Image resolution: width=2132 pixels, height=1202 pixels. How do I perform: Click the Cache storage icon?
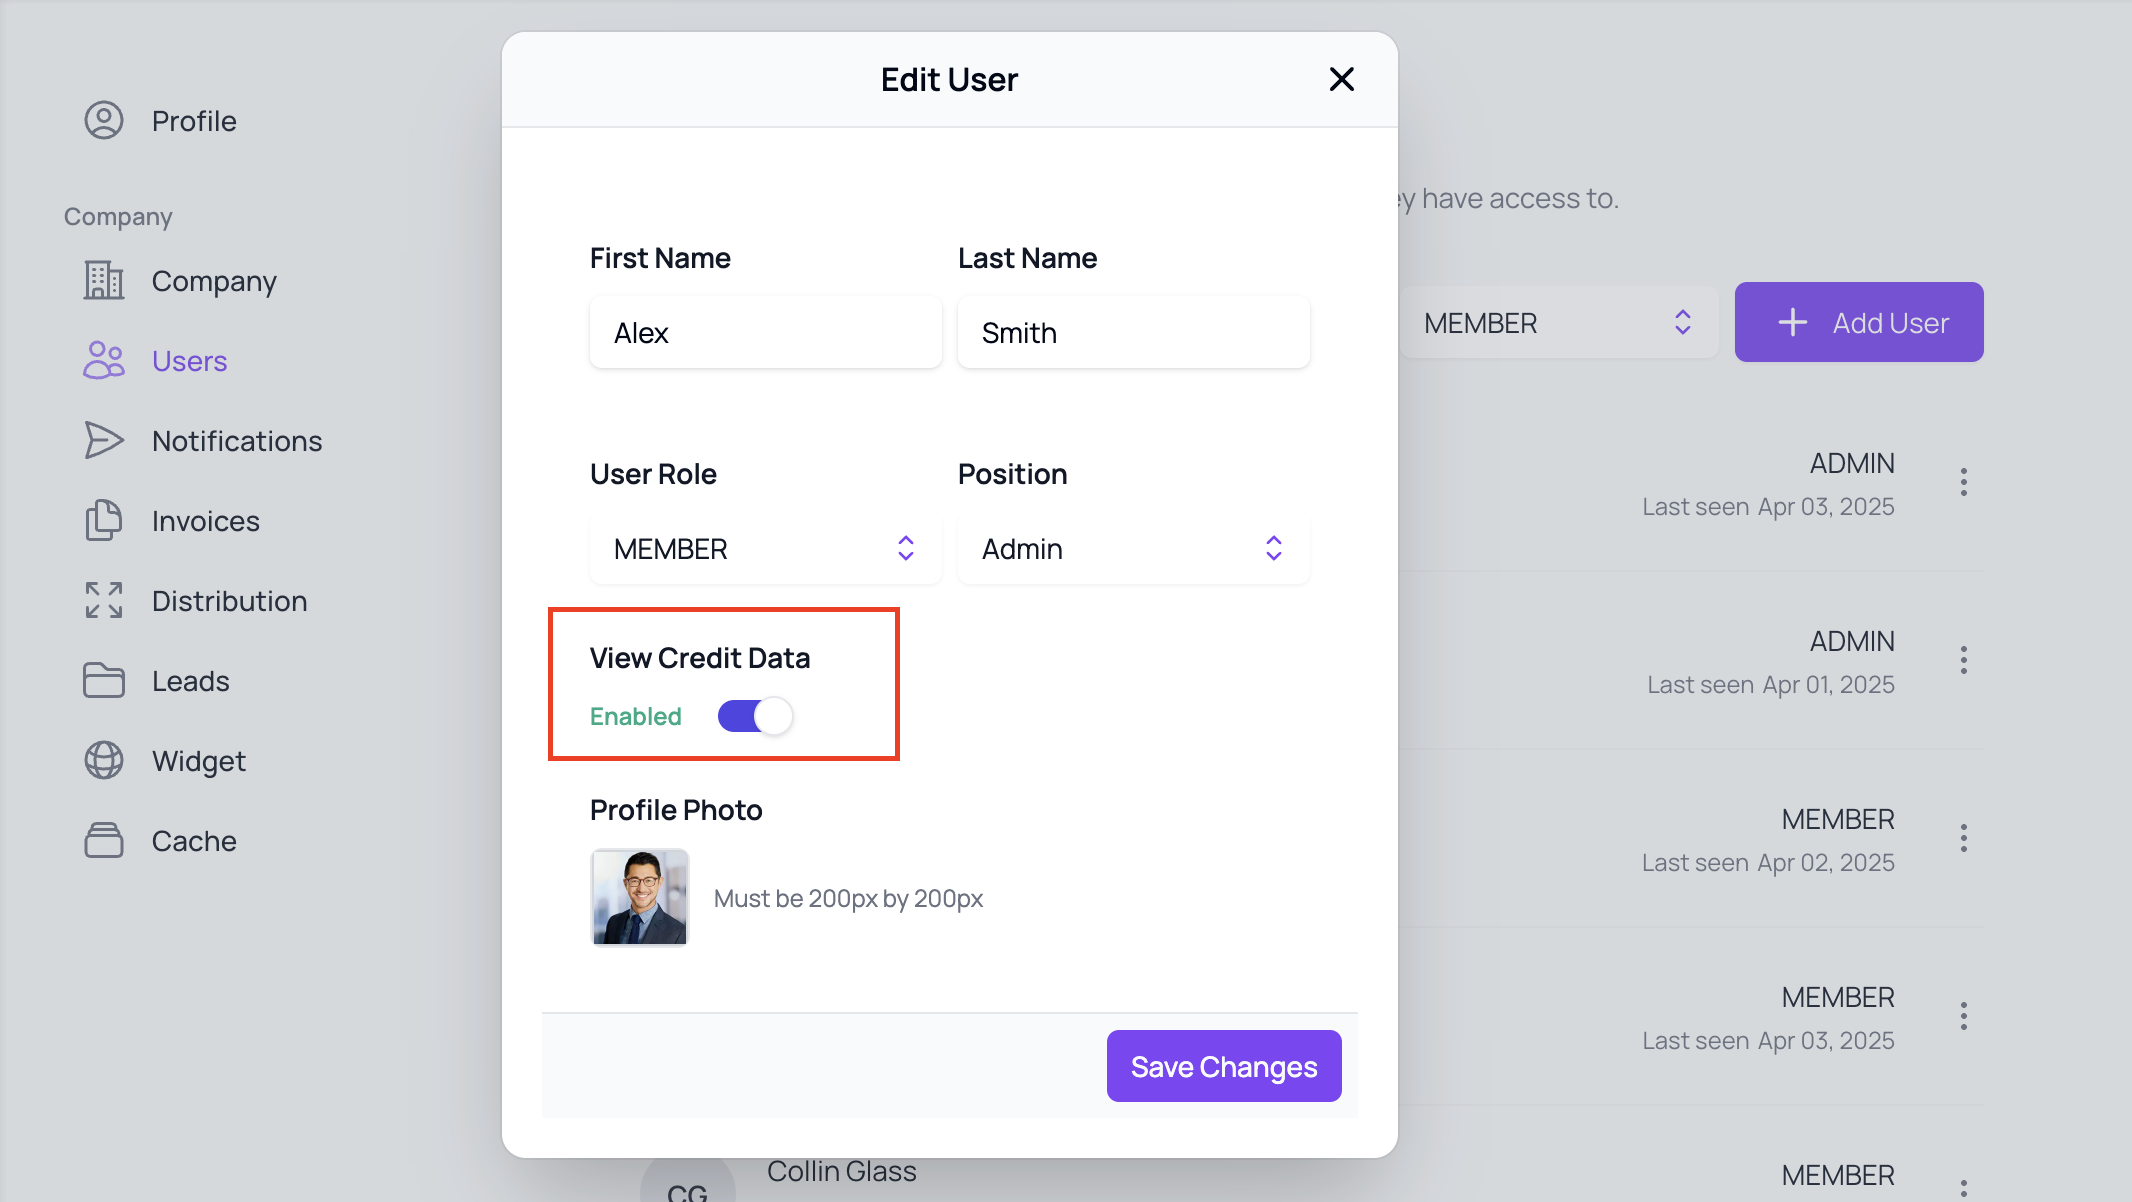104,841
